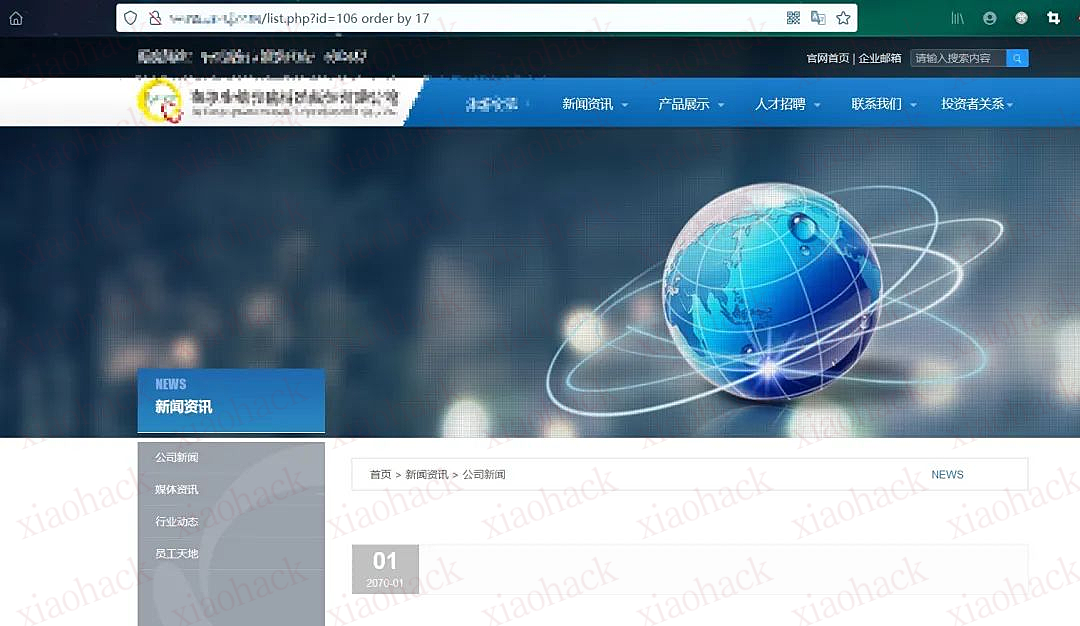1080x626 pixels.
Task: Open the 企业邮箱 link
Action: 880,57
